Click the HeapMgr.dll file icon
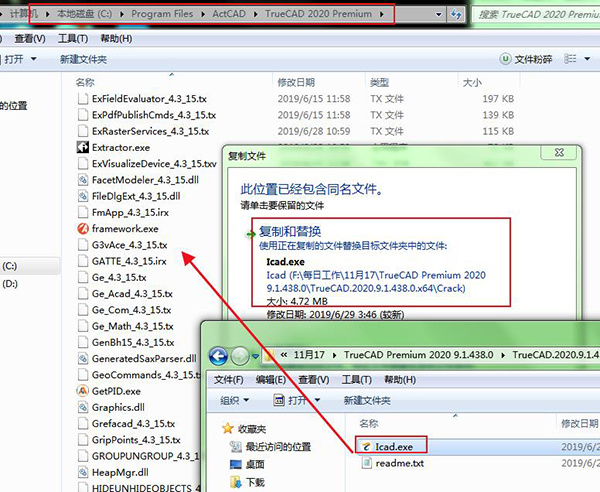Screen dimensions: 600x492 click(x=83, y=472)
